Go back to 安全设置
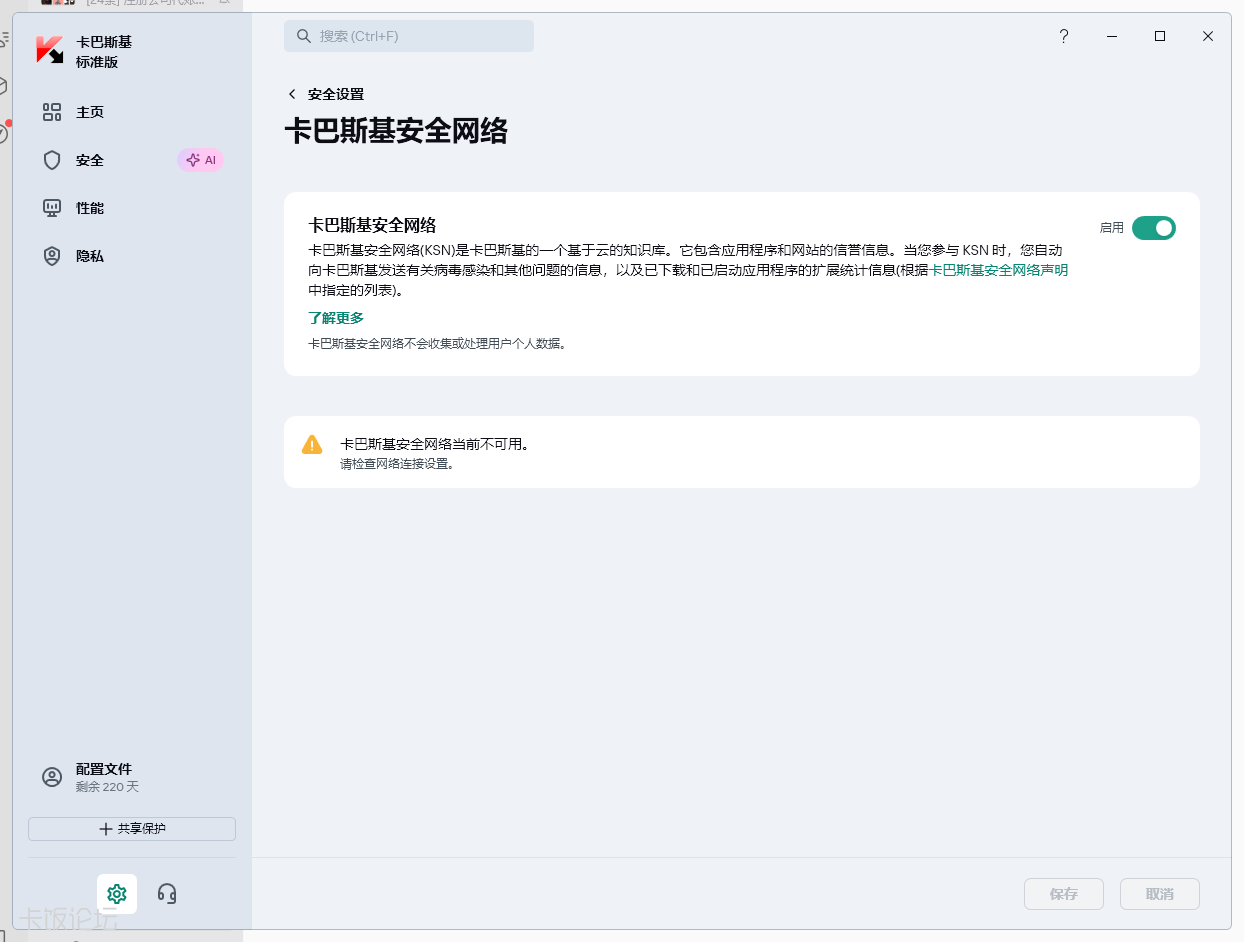1244x942 pixels. click(x=336, y=94)
